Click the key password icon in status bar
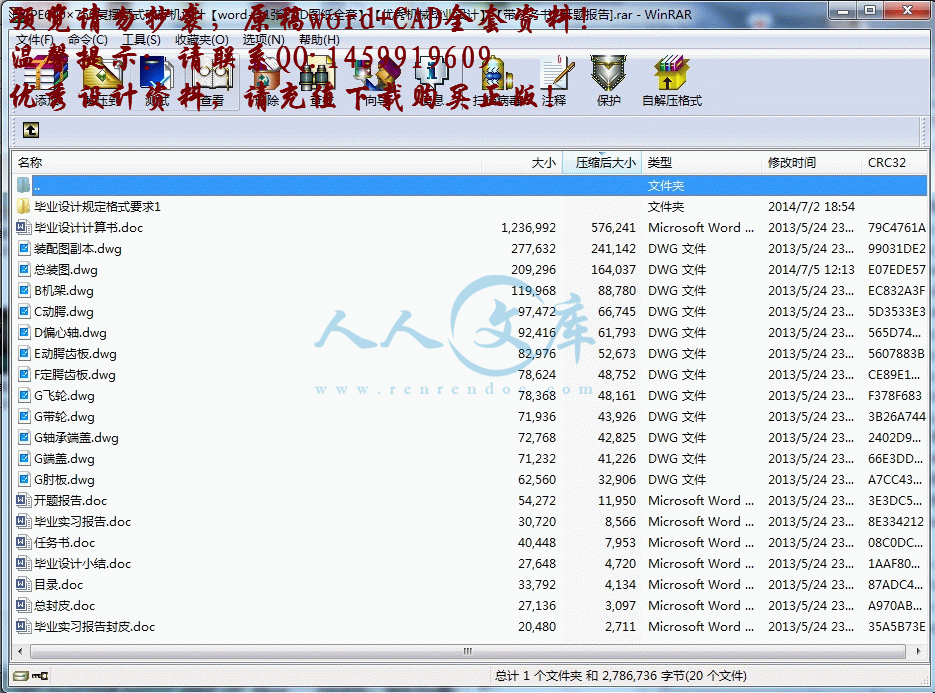This screenshot has height=693, width=935. click(40, 676)
